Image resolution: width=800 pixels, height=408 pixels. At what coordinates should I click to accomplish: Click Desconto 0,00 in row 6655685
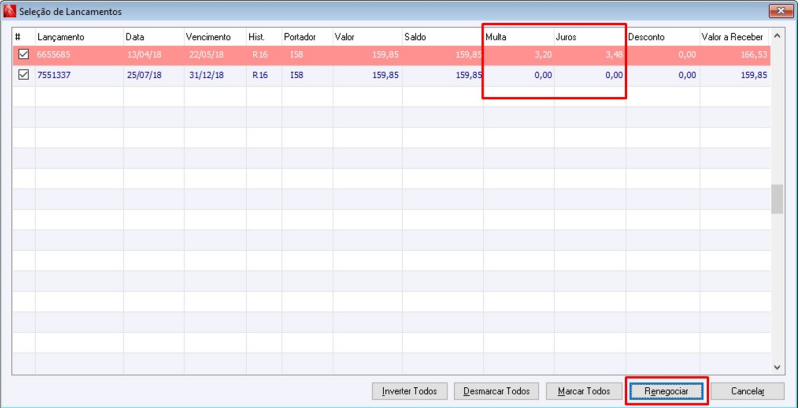[x=687, y=55]
